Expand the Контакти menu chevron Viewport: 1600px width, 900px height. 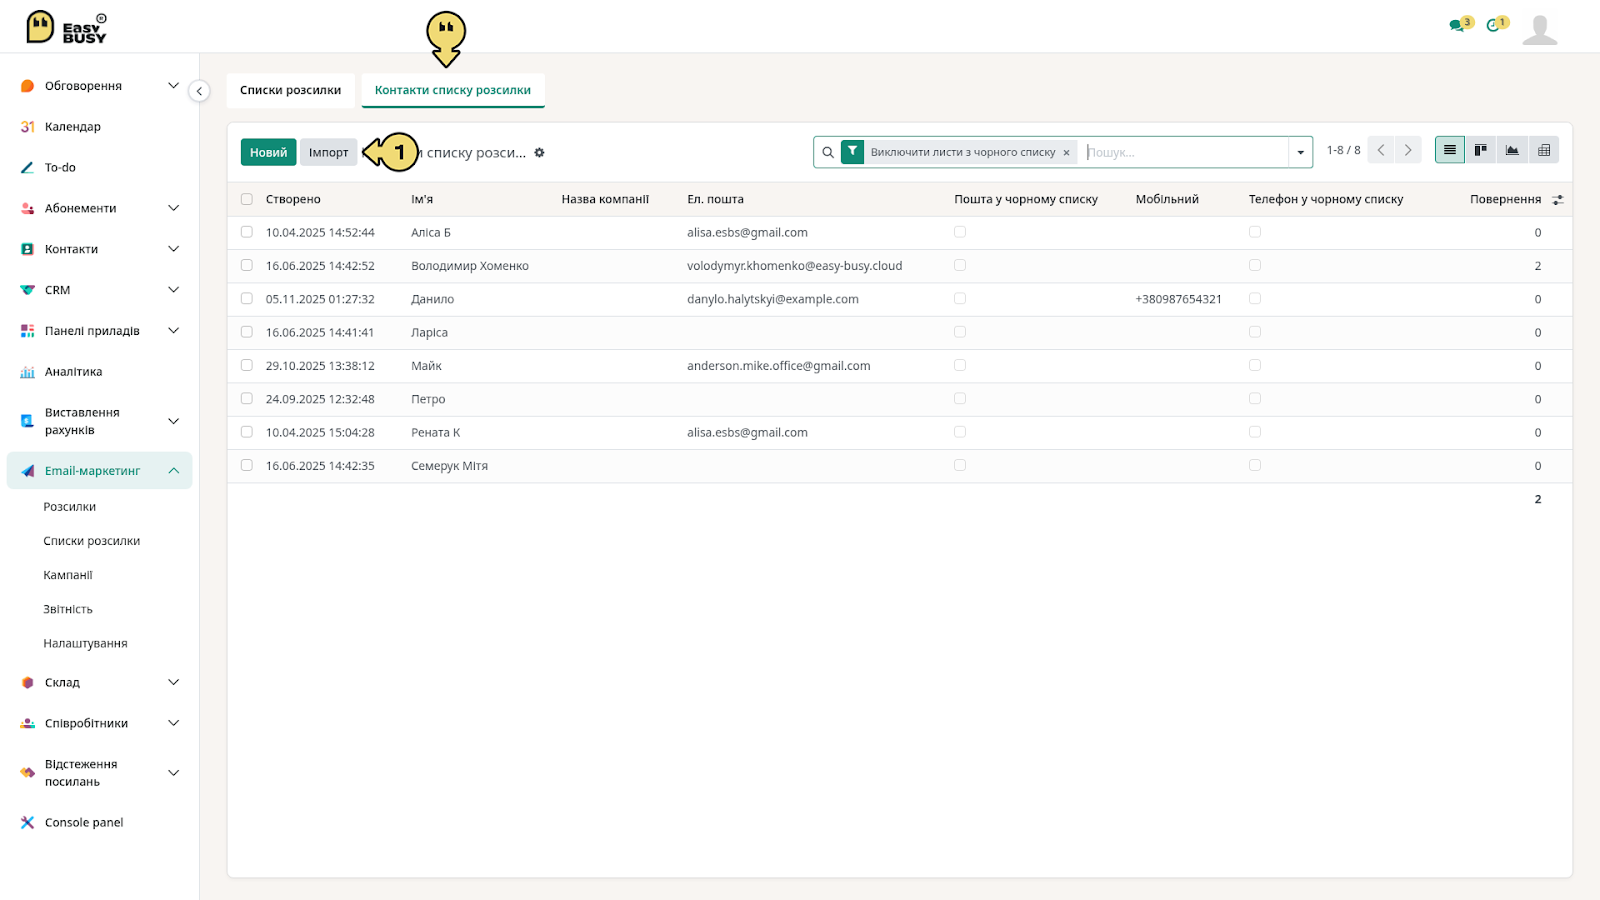[x=173, y=249]
